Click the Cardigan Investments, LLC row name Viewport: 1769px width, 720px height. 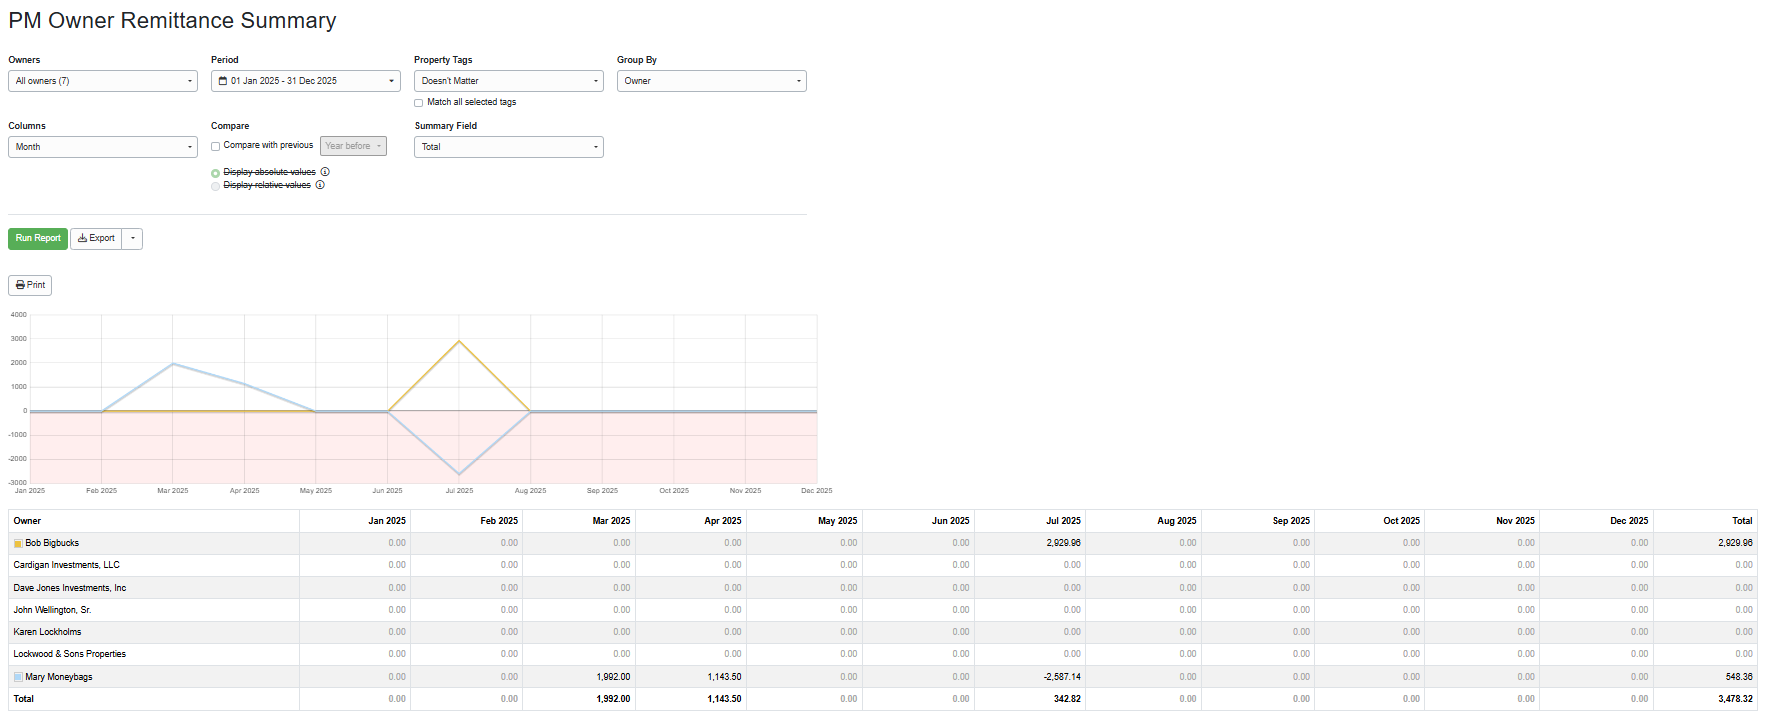(66, 566)
